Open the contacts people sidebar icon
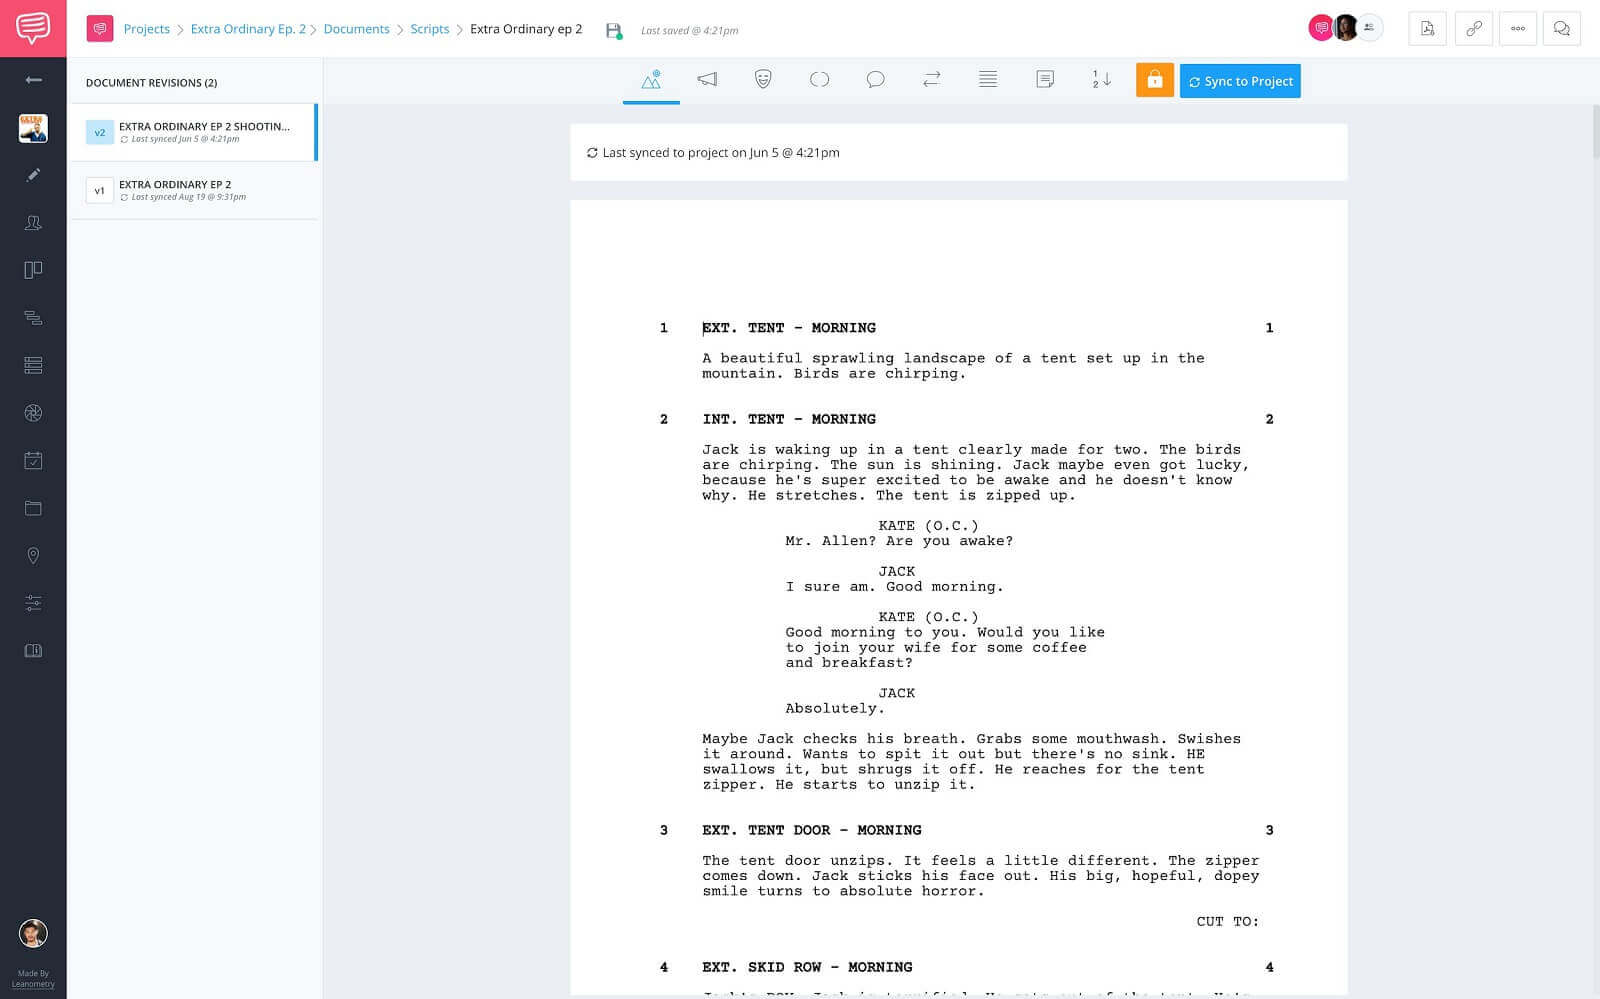This screenshot has width=1600, height=999. tap(33, 222)
